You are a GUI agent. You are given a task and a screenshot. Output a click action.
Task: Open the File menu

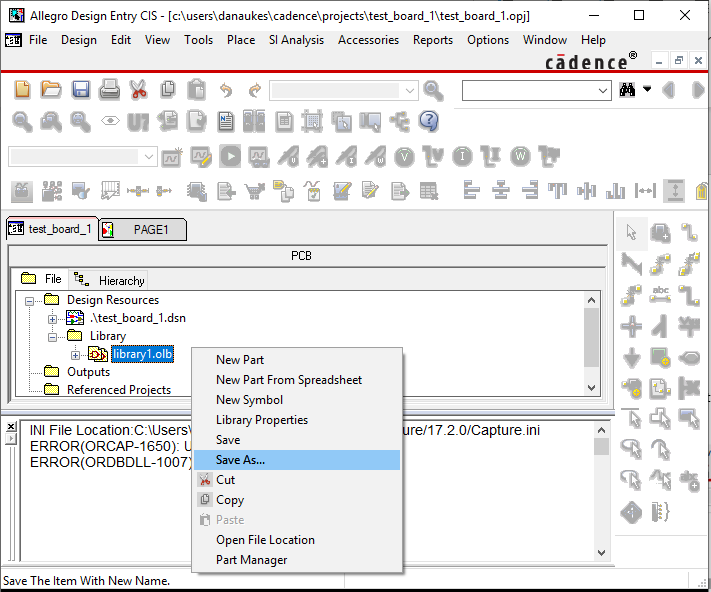38,40
